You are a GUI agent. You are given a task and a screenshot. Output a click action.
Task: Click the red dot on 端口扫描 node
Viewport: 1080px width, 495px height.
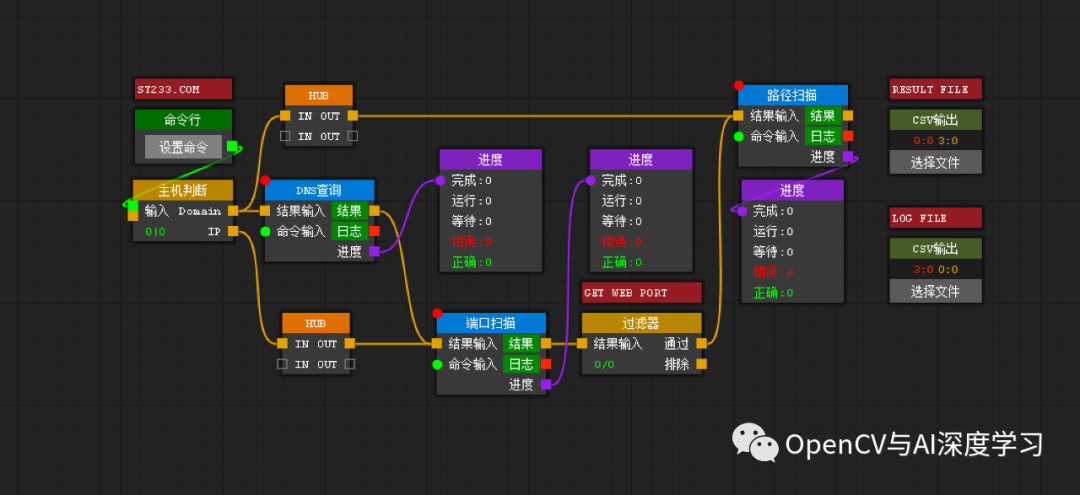coord(437,313)
